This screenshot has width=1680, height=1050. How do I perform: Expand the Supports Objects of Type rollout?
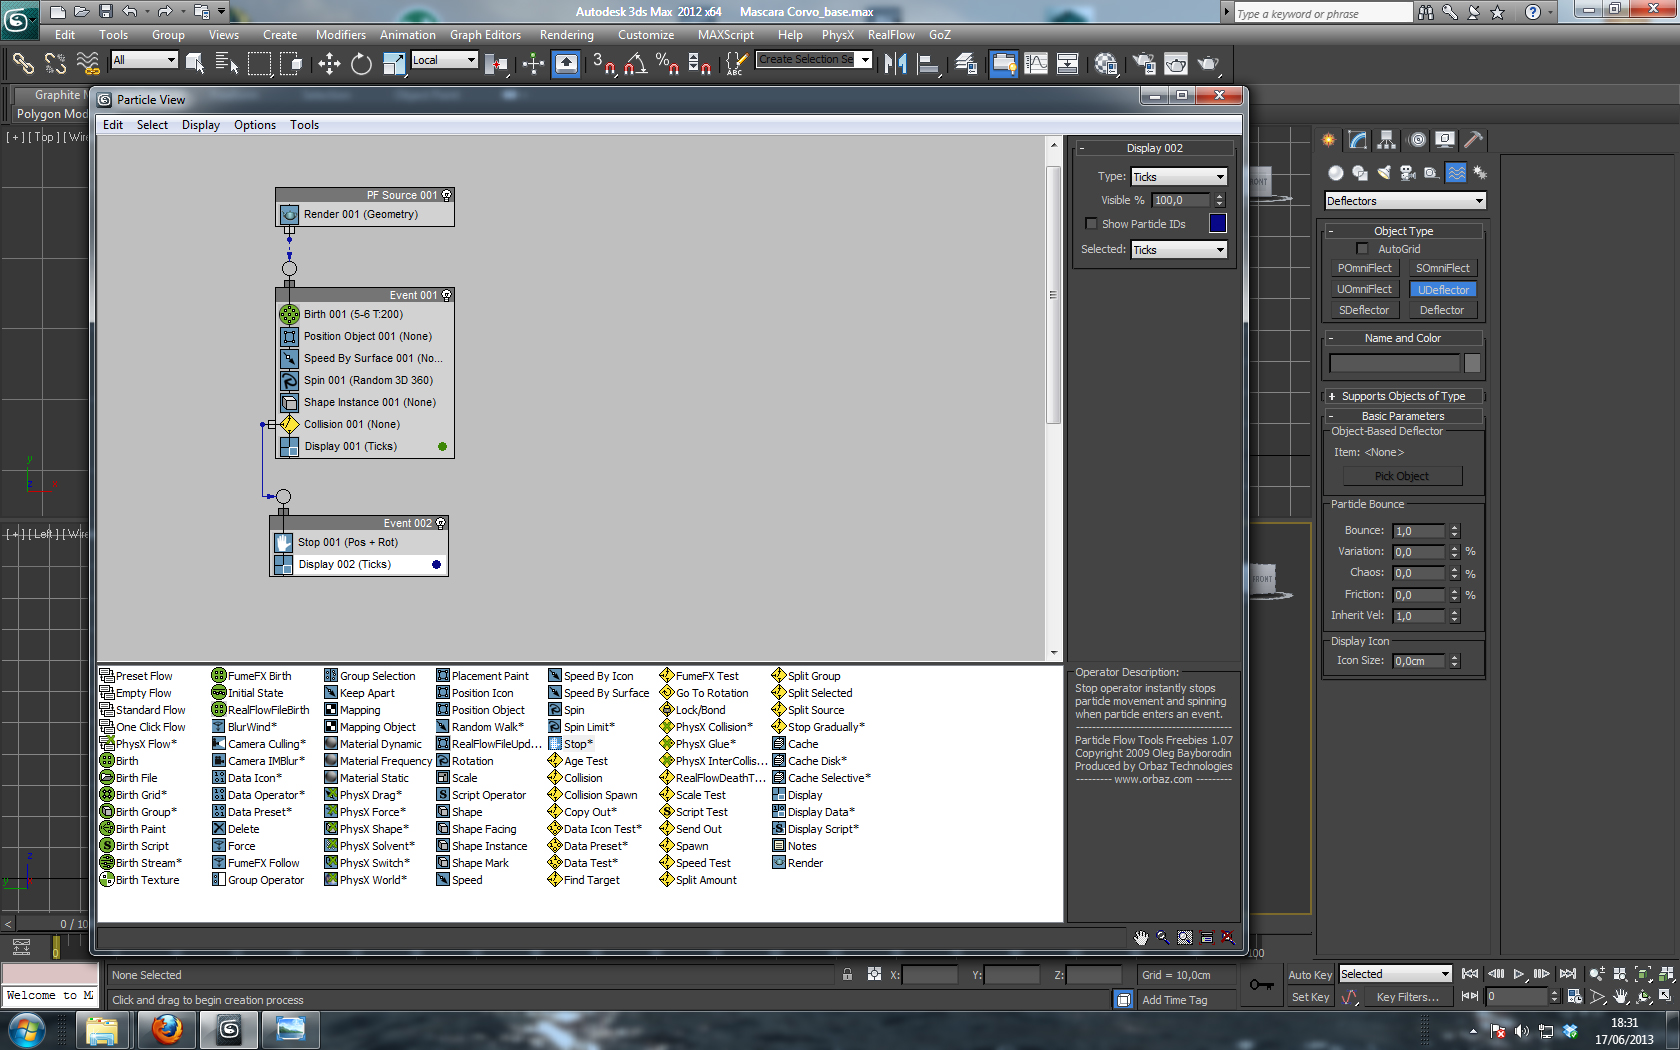click(1404, 396)
